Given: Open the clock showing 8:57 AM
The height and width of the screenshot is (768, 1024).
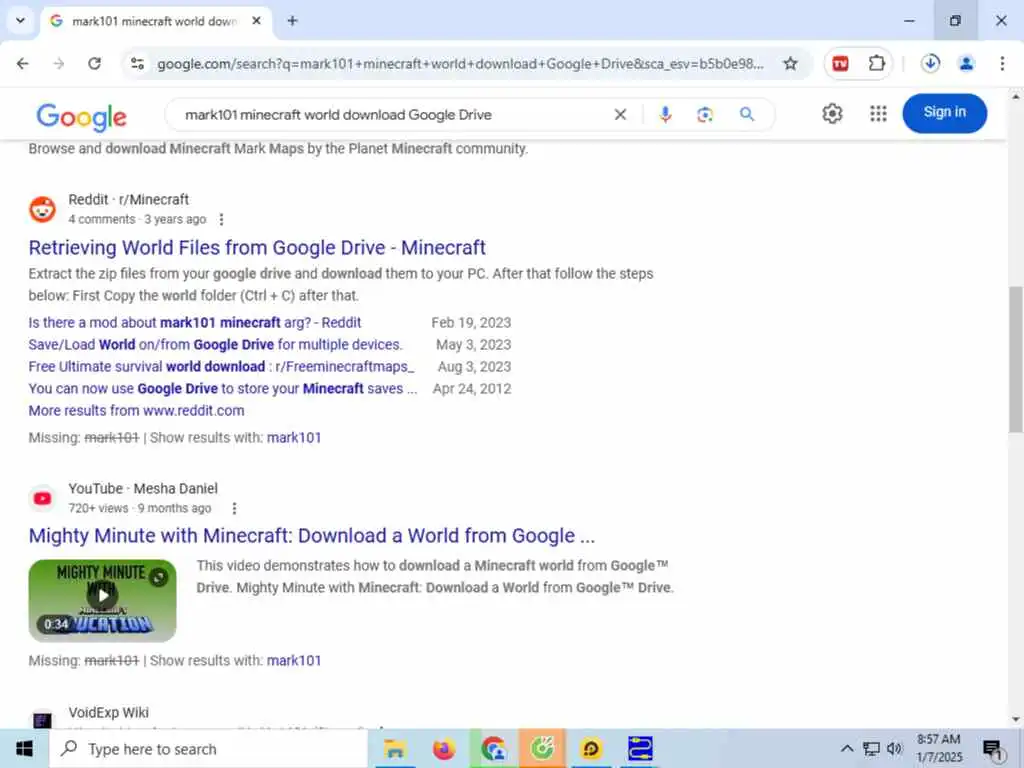Looking at the screenshot, I should [x=939, y=748].
